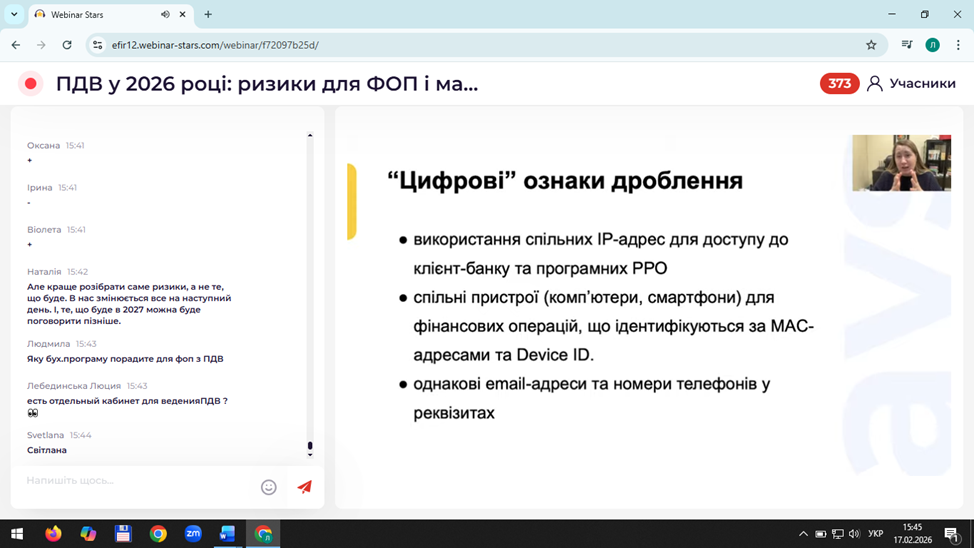Open Chrome media controls icon
Screen dimensions: 974x548
tap(906, 45)
